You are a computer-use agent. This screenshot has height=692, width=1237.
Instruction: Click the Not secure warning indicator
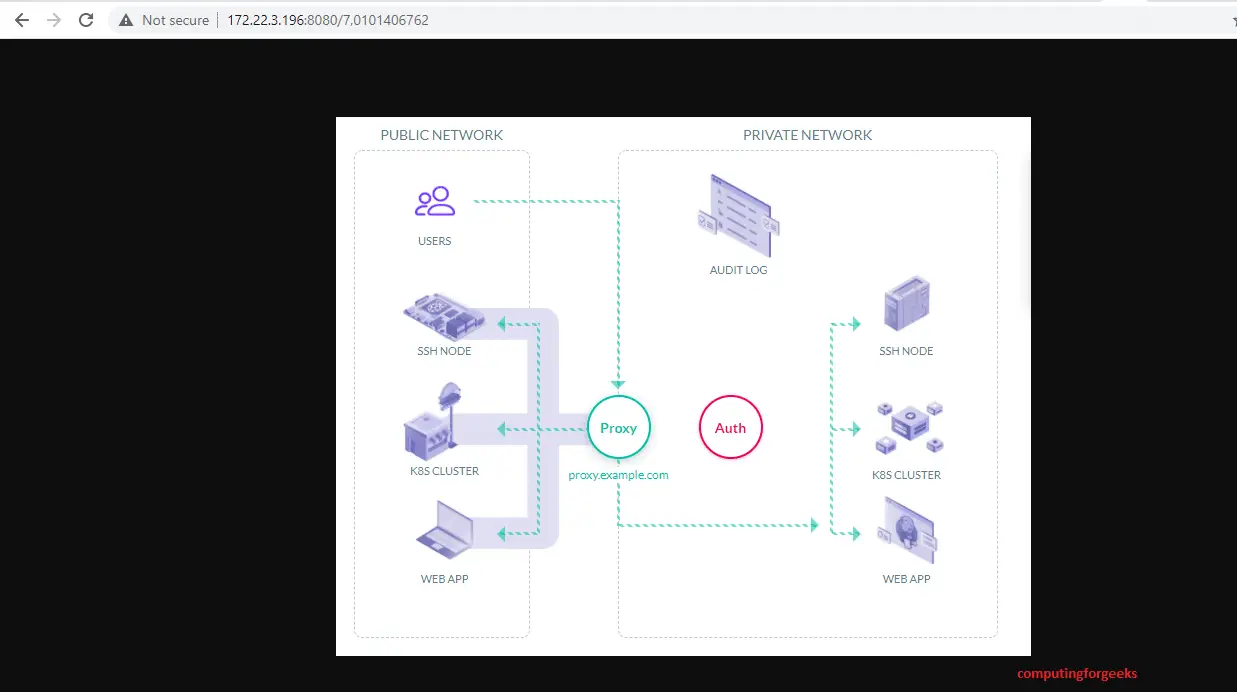pos(163,19)
